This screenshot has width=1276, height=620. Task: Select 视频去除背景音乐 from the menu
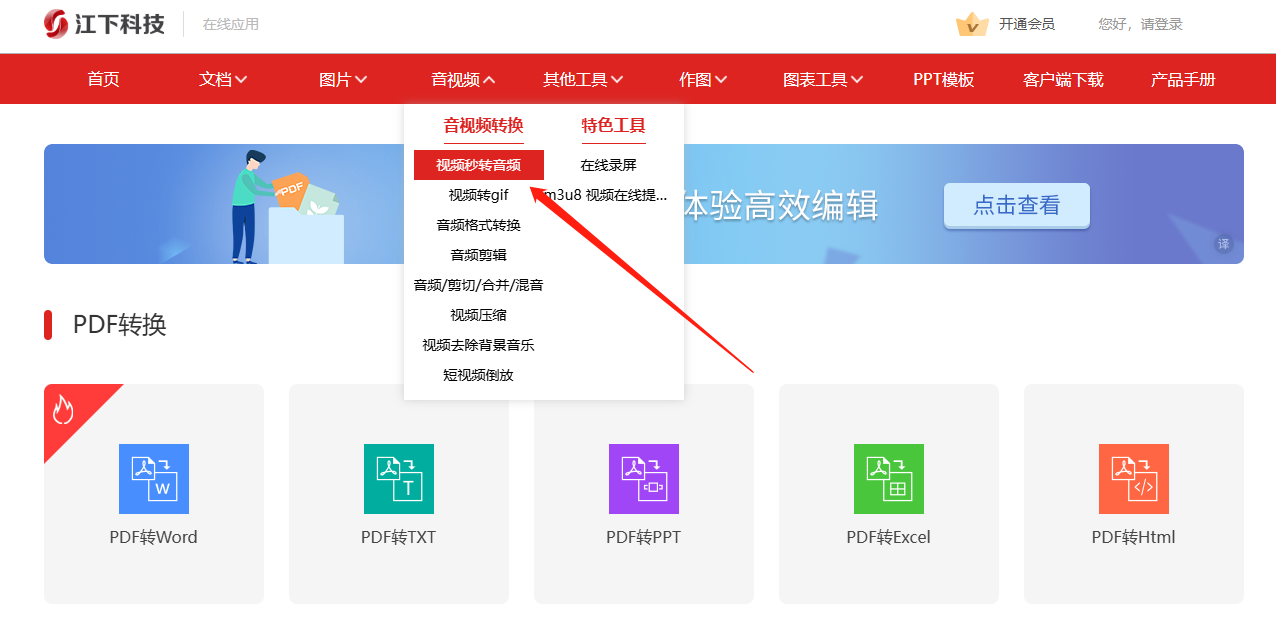click(479, 345)
